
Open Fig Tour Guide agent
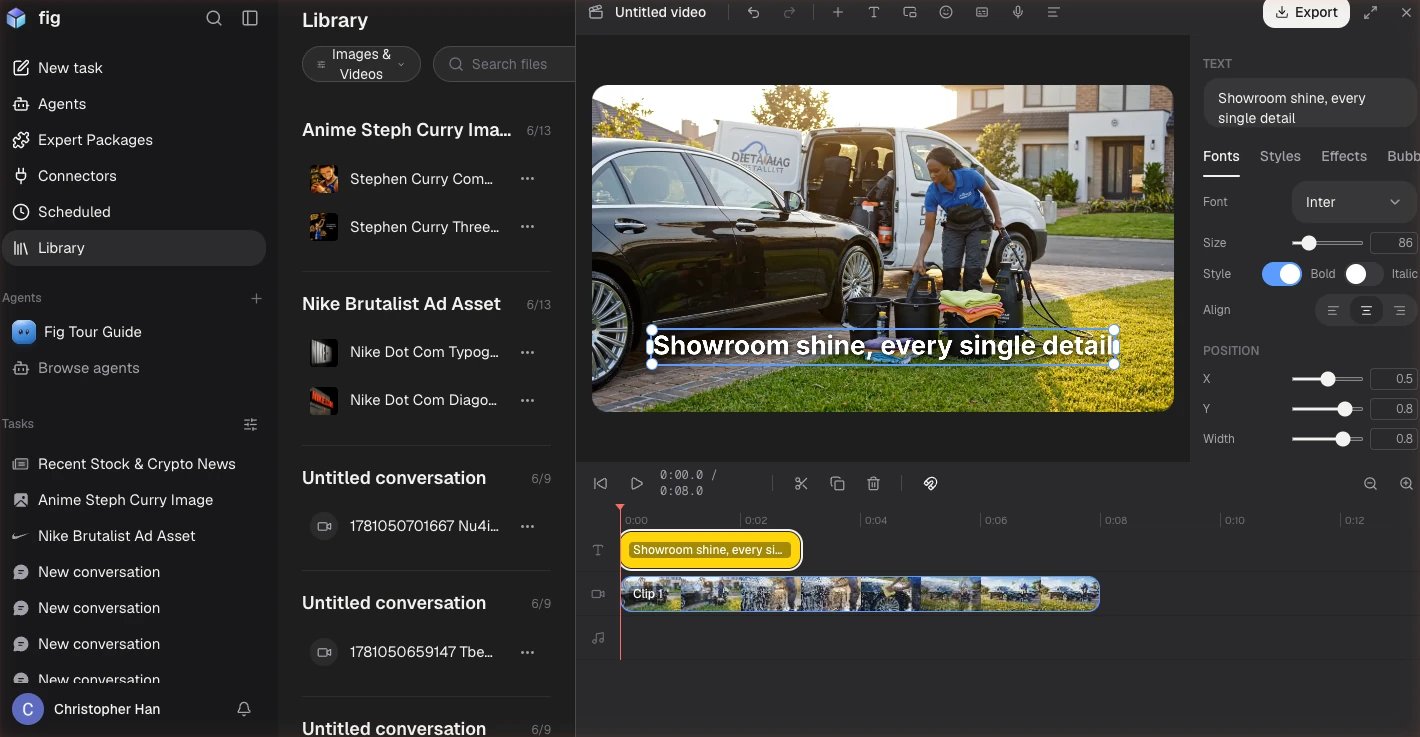pos(134,332)
